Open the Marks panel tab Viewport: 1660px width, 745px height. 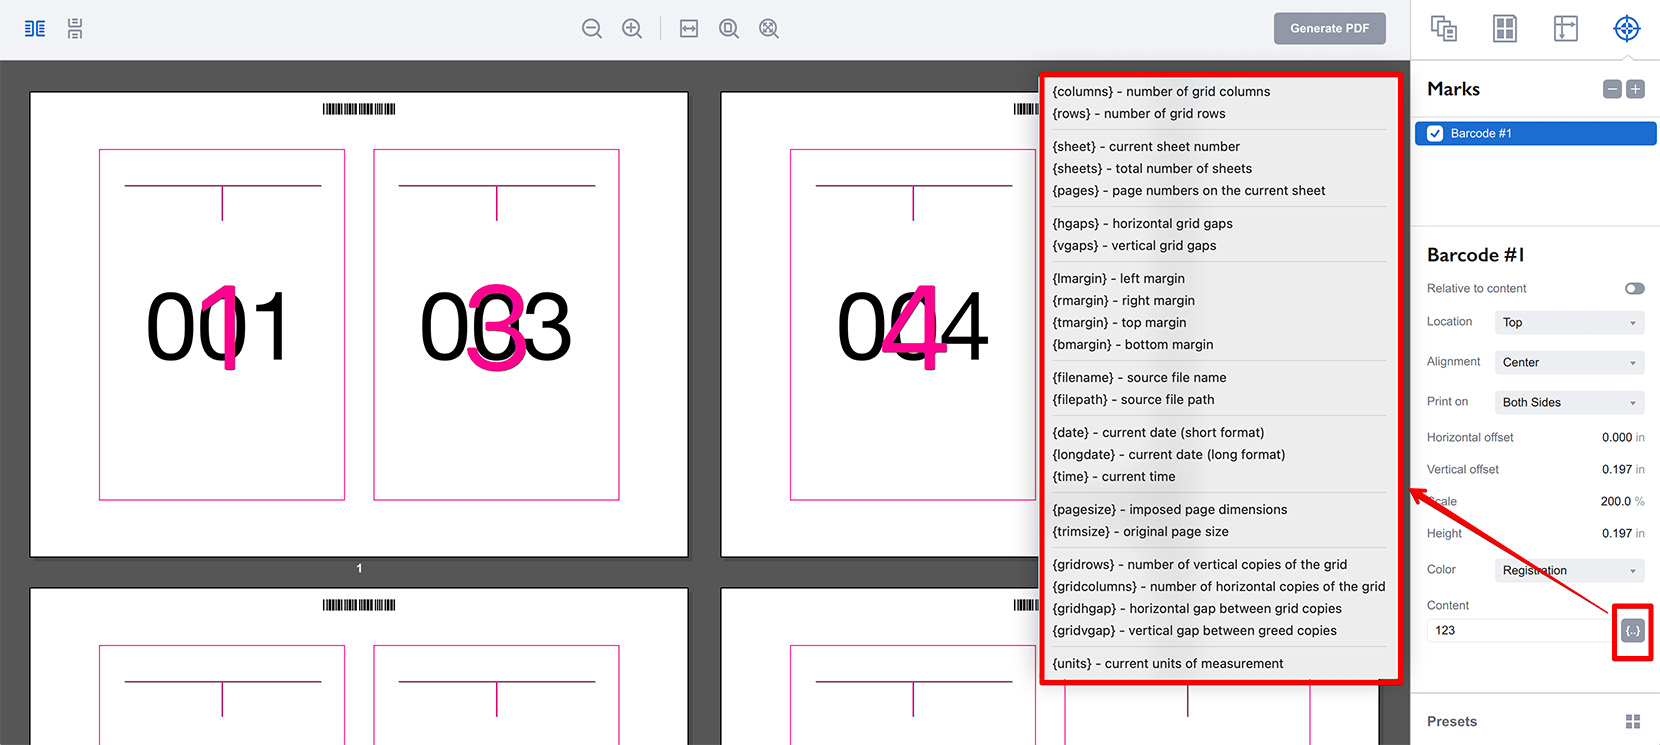click(x=1627, y=29)
